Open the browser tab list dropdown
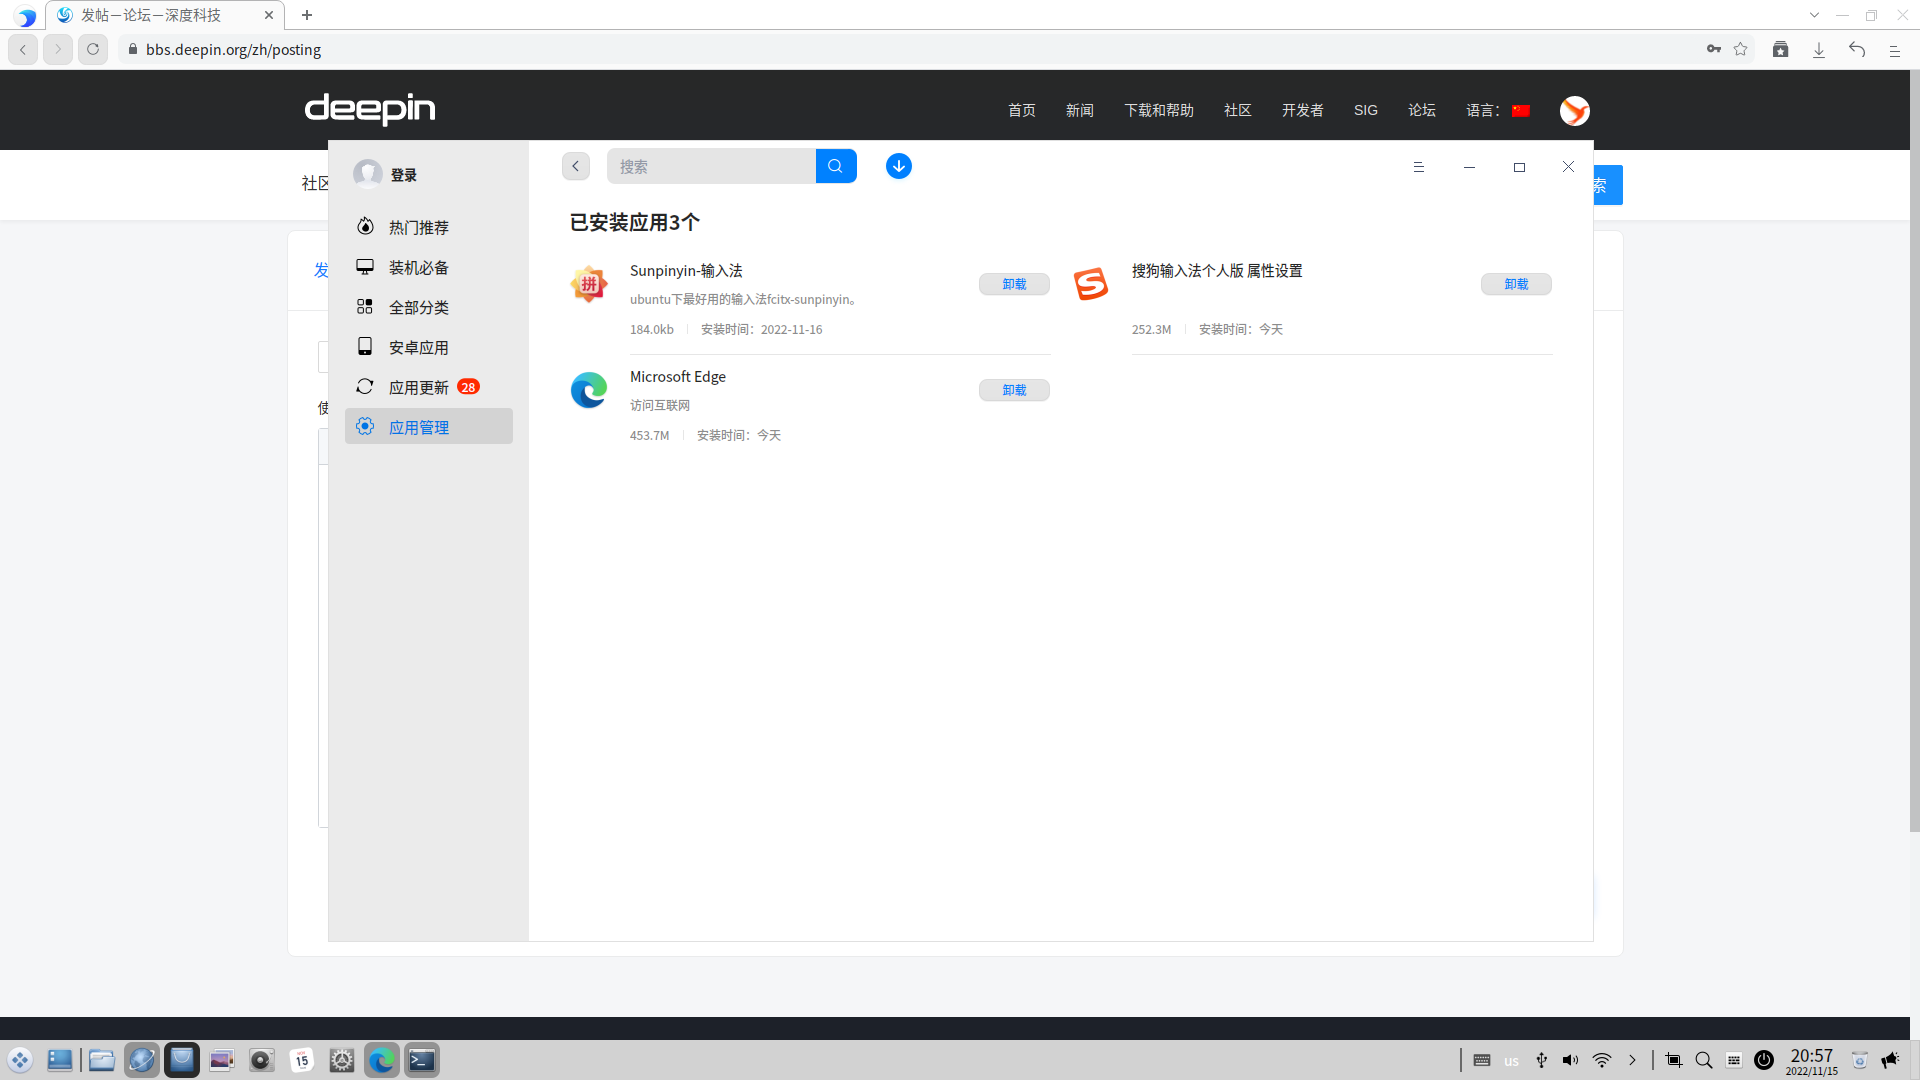This screenshot has height=1080, width=1920. click(1814, 15)
